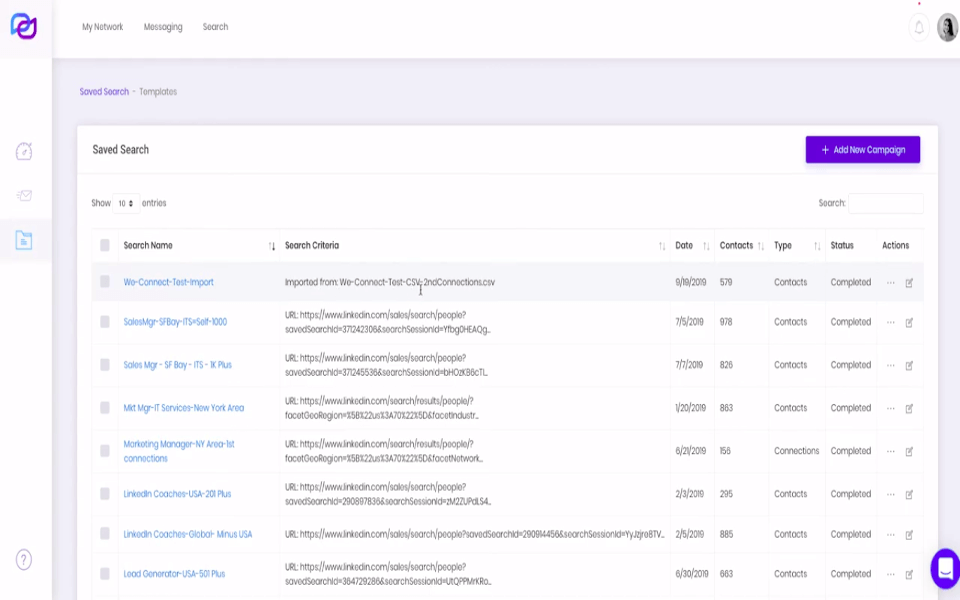Image resolution: width=960 pixels, height=600 pixels.
Task: Open We-Connect-Test-Import search link
Action: 168,282
